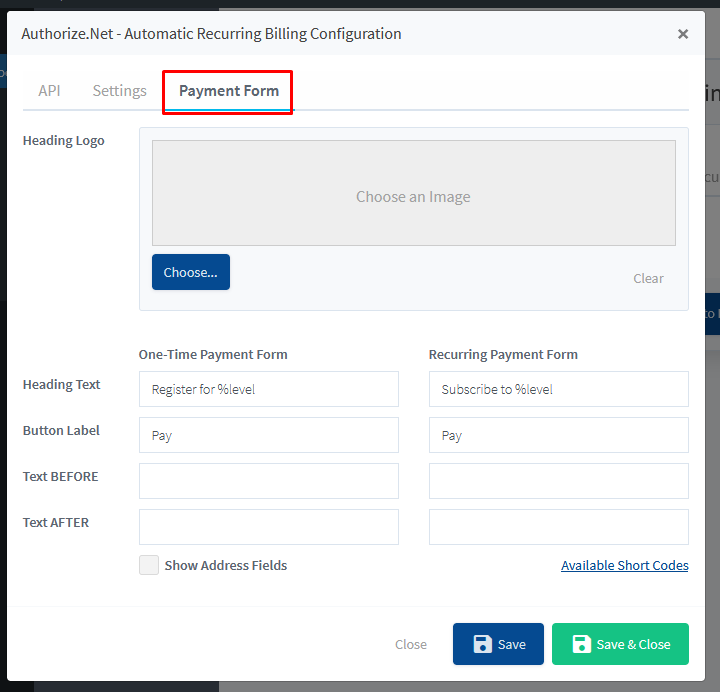Screen dimensions: 720x692
Task: Click the blue Save button
Action: (x=498, y=644)
